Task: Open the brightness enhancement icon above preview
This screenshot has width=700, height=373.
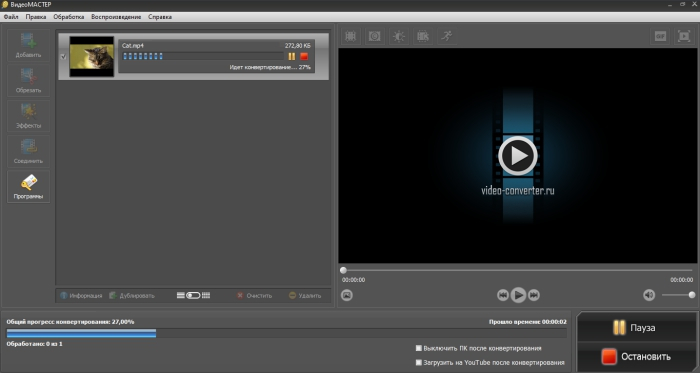Action: 399,36
